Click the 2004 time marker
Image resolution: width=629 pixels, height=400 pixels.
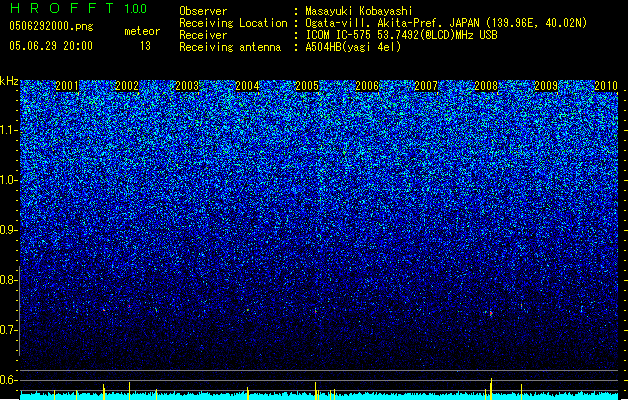click(x=247, y=86)
